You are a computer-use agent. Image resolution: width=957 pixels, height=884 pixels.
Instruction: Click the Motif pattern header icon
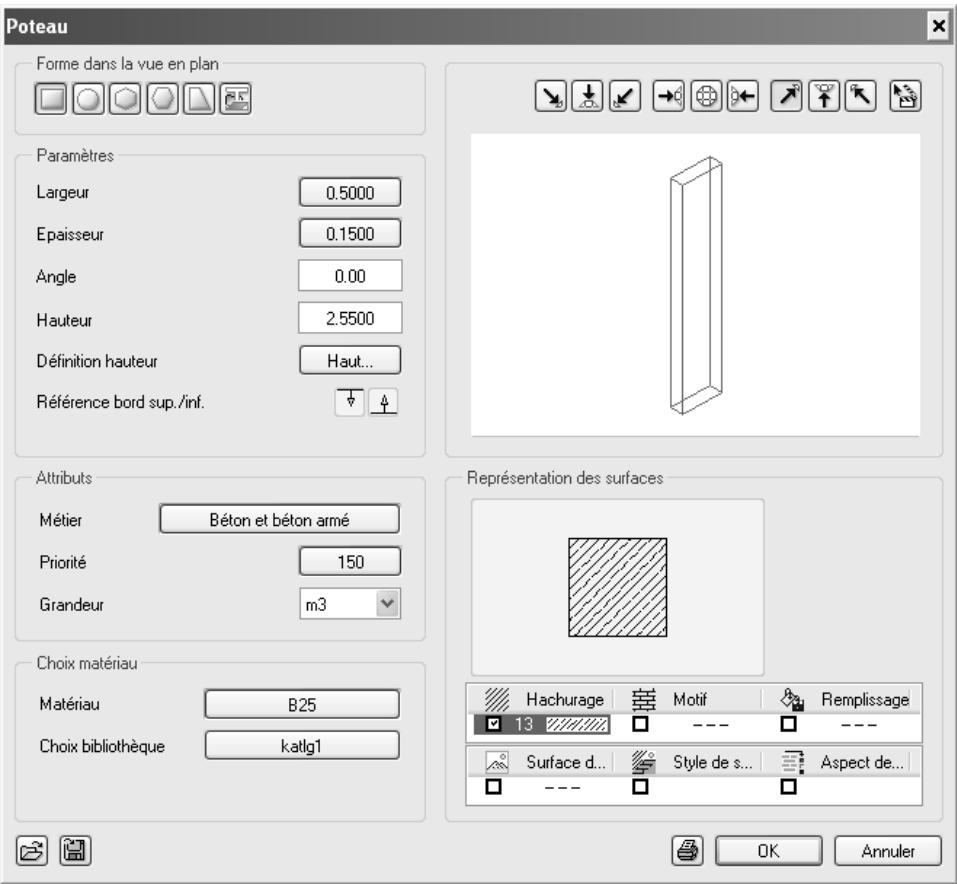coord(643,700)
